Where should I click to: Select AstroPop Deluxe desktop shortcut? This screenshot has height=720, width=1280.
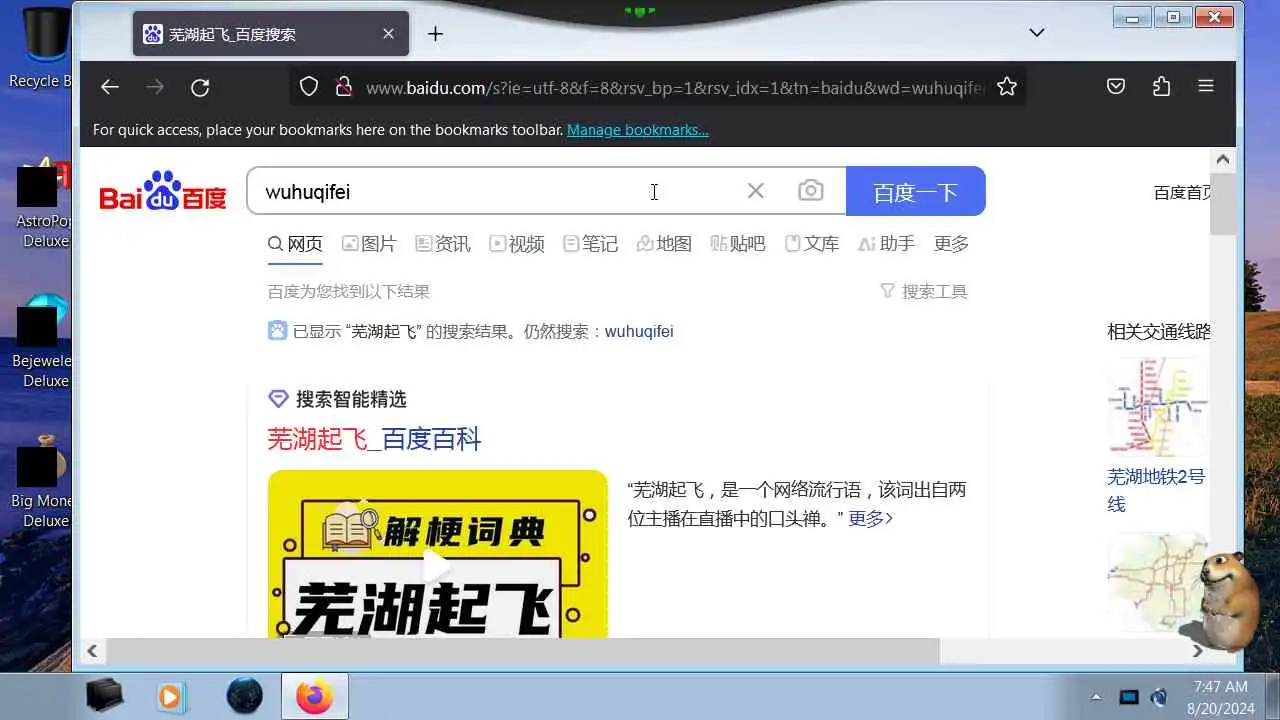pos(42,205)
